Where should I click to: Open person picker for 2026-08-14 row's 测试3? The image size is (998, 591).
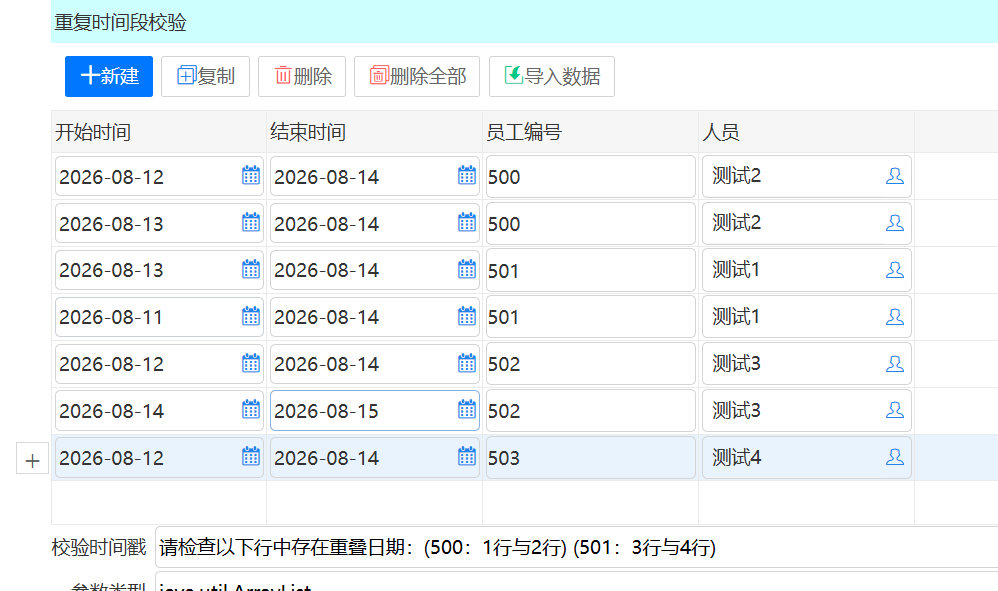pyautogui.click(x=895, y=410)
